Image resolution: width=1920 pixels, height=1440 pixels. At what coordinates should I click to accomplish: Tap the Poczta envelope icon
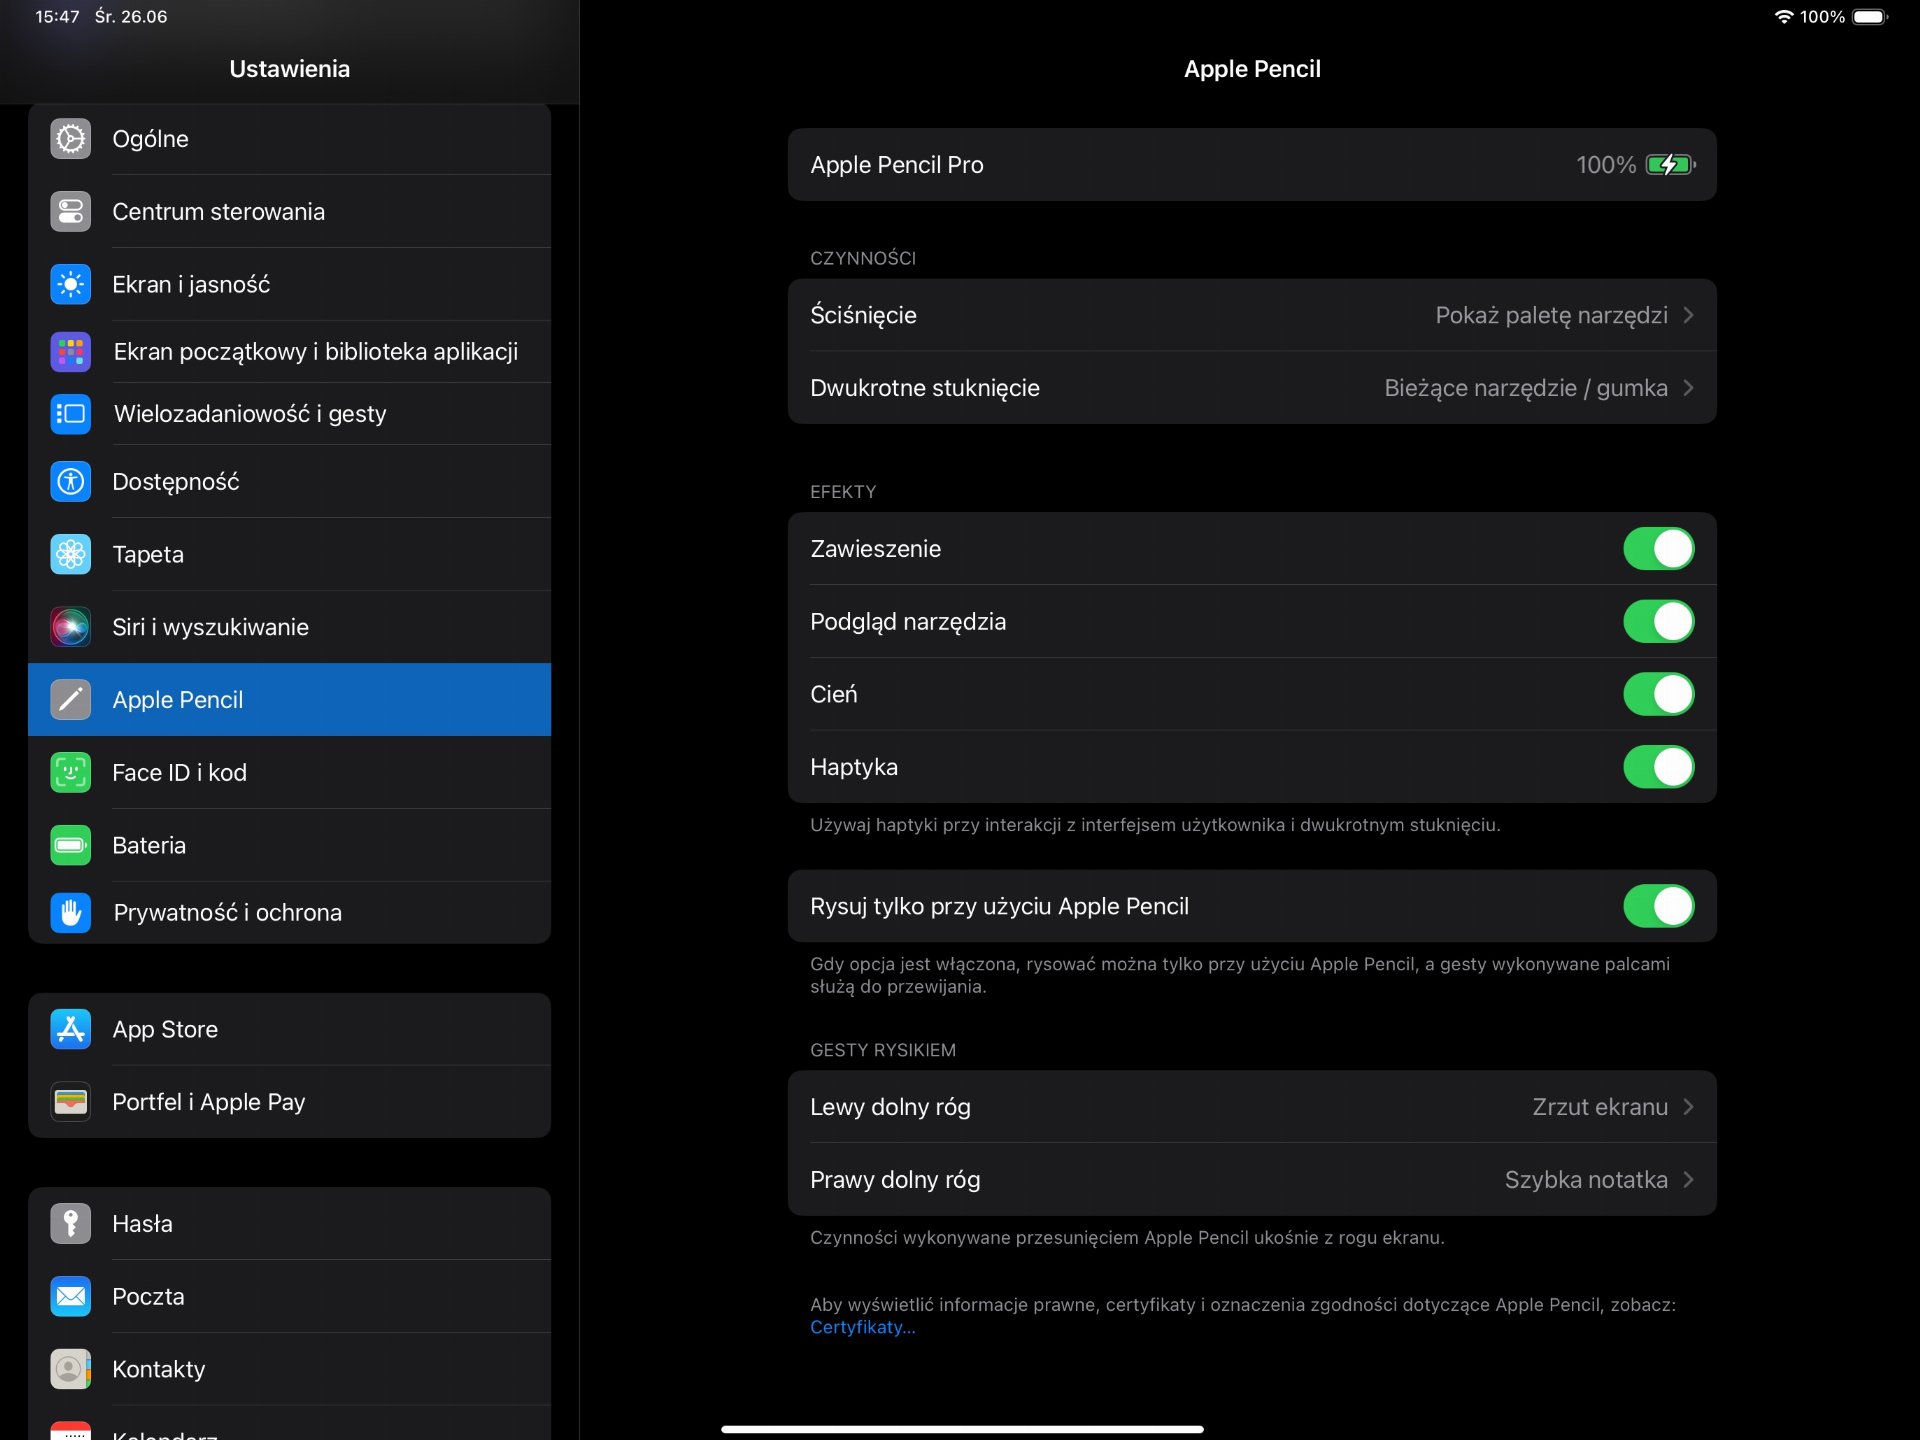[70, 1297]
